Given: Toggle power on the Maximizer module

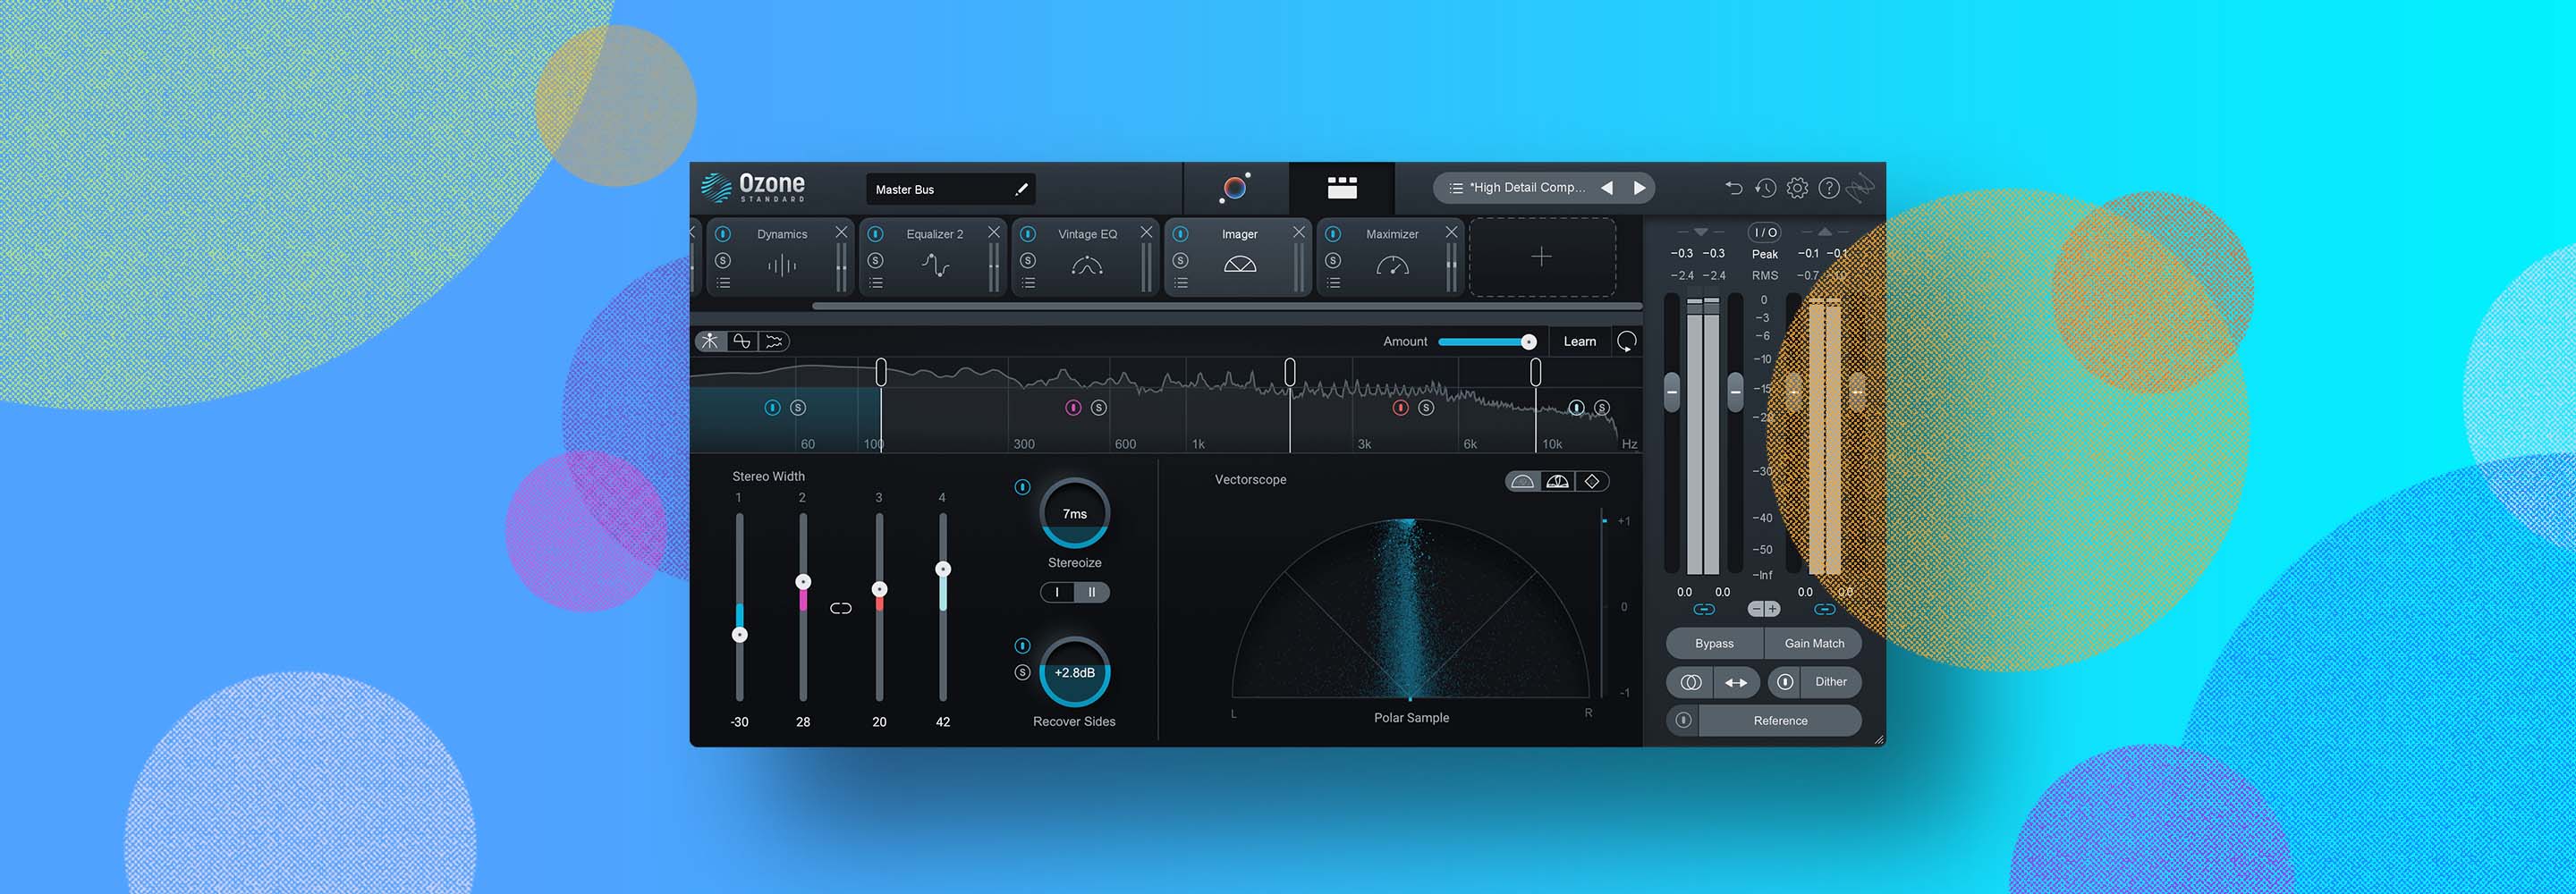Looking at the screenshot, I should click(1333, 234).
